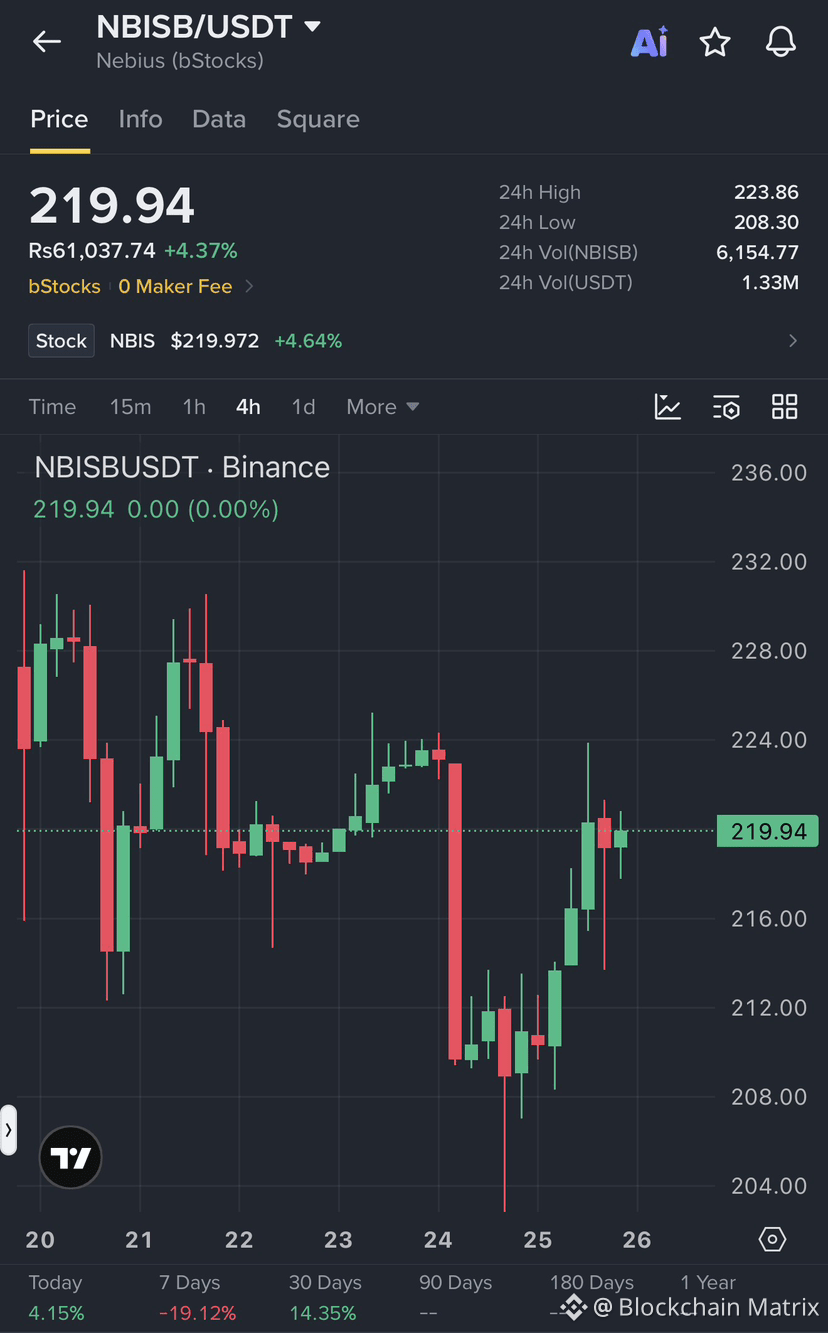This screenshot has width=828, height=1333.
Task: Tap the bStocks label link
Action: click(x=64, y=287)
